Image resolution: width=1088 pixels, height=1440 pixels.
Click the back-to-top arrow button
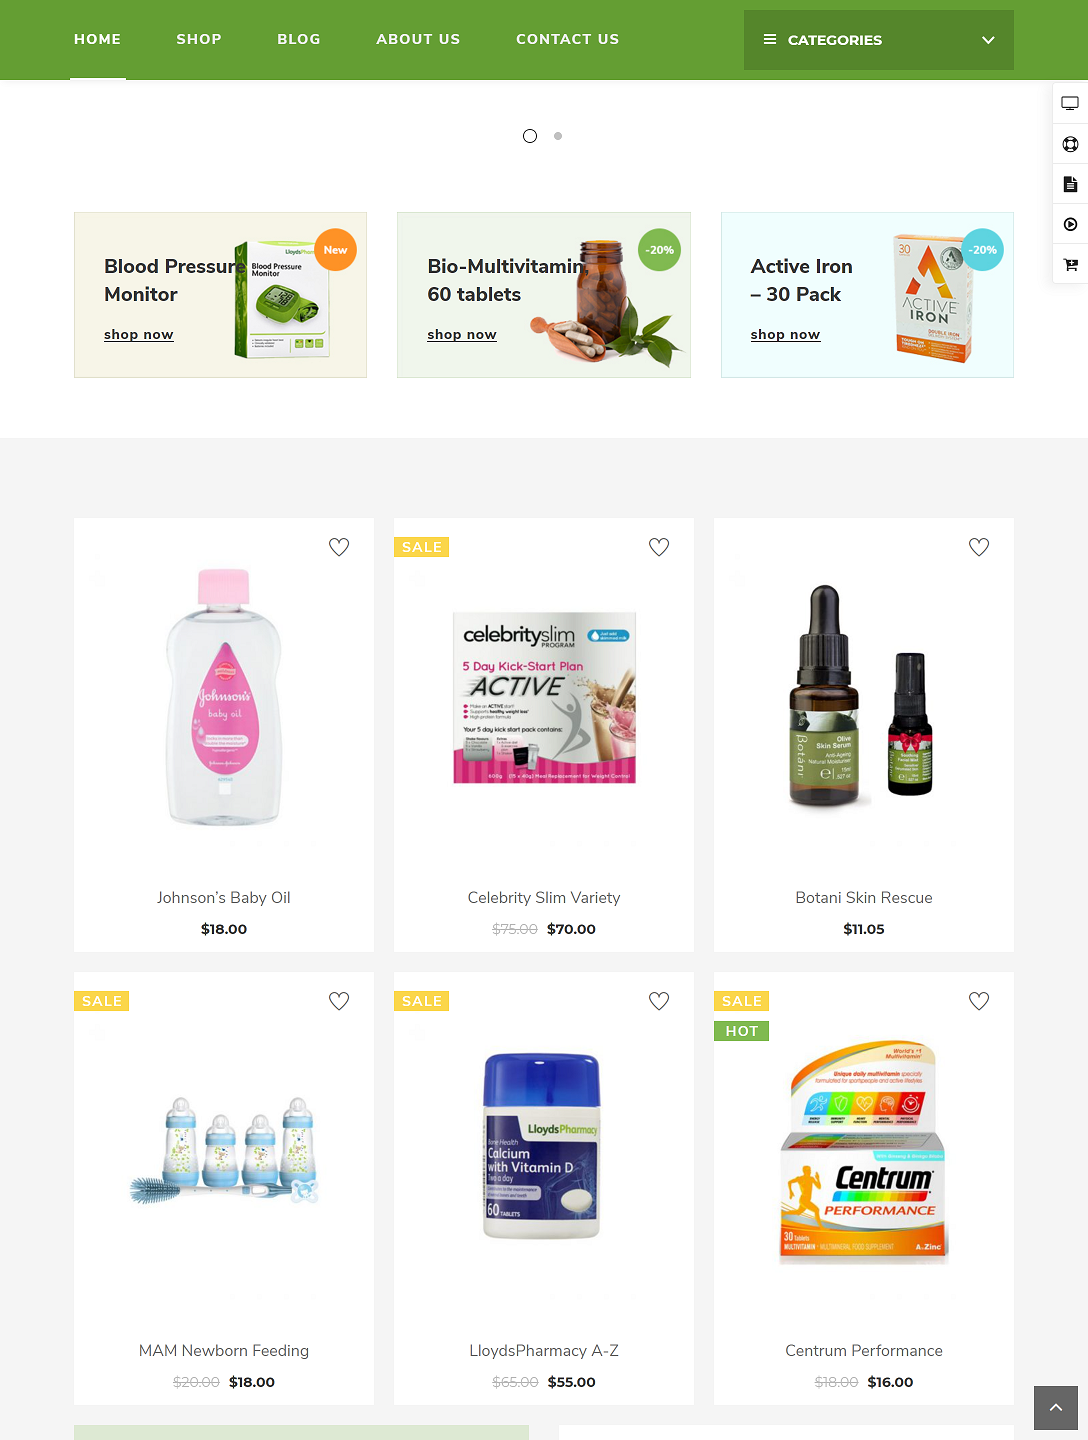(1056, 1408)
